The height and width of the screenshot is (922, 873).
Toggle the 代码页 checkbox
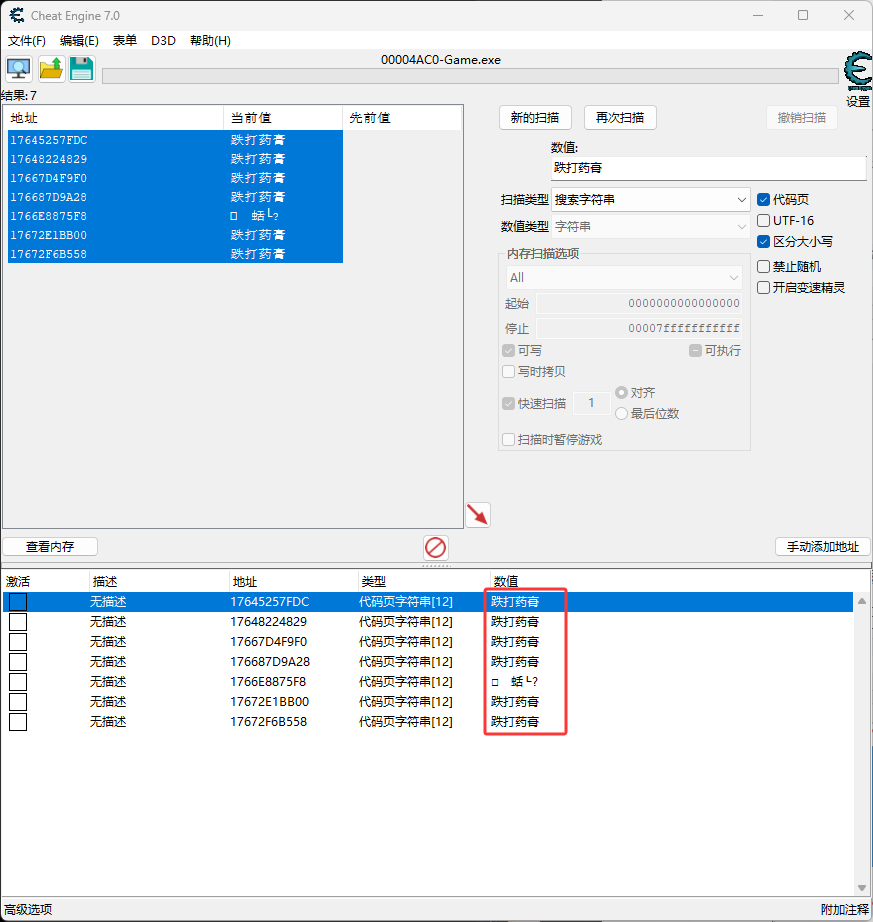tap(764, 199)
